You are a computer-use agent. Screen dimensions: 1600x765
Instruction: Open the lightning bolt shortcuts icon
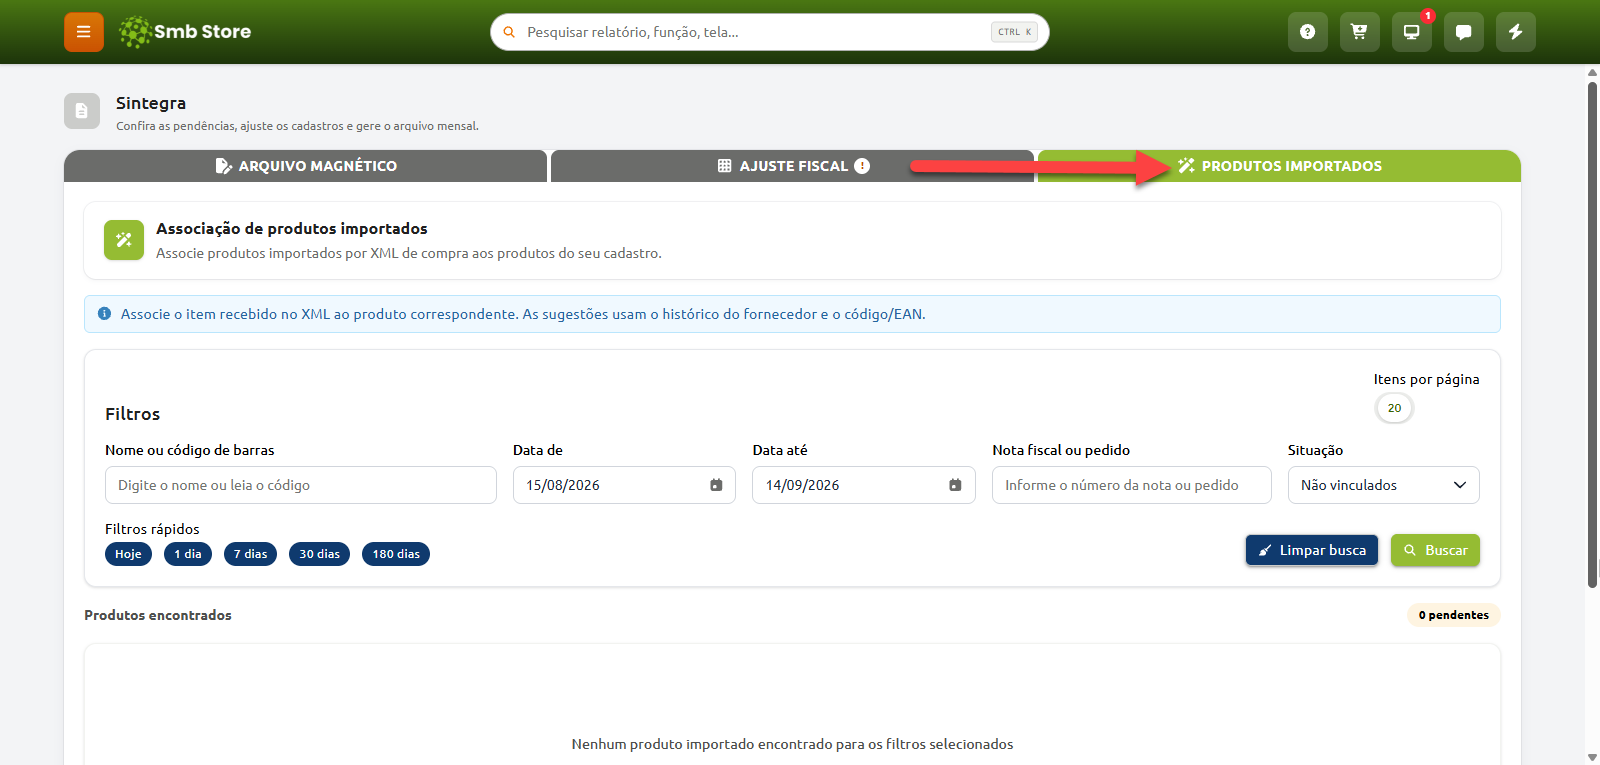[1516, 32]
